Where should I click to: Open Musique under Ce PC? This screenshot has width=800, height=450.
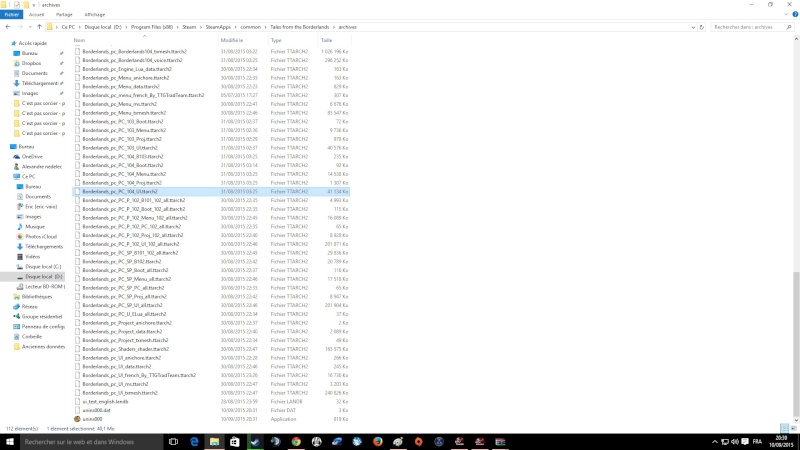(35, 227)
